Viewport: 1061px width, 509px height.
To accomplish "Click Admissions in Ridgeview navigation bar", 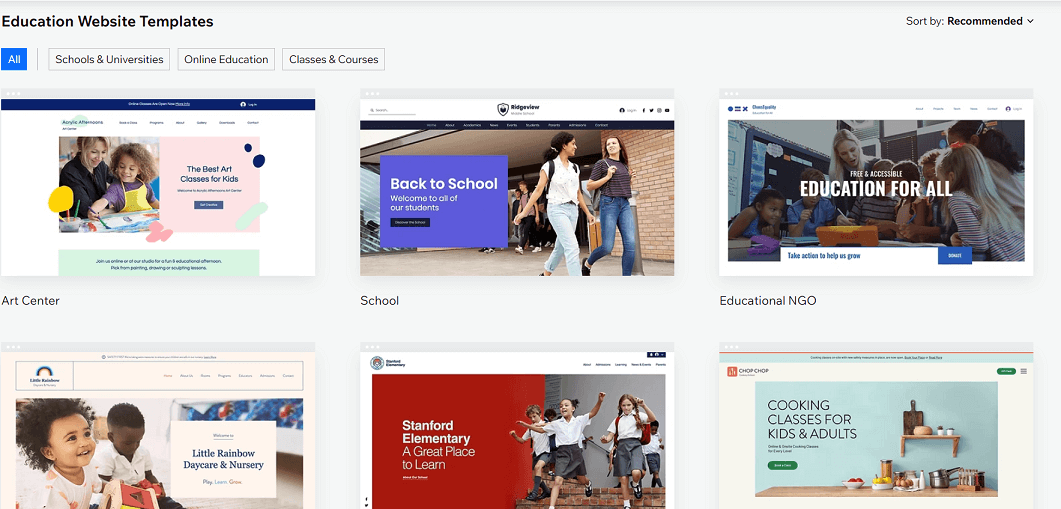I will [577, 125].
